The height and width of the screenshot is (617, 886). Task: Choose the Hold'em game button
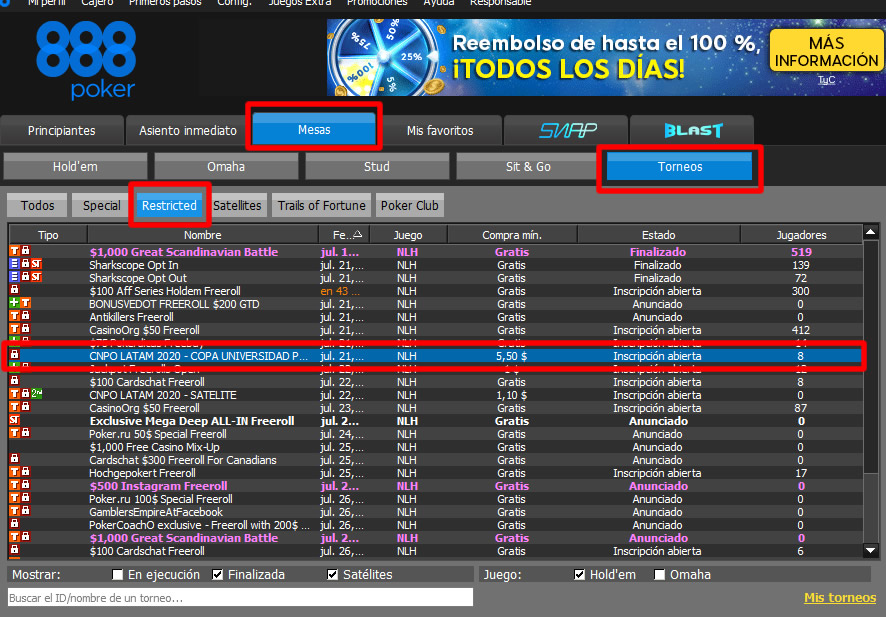tap(75, 167)
